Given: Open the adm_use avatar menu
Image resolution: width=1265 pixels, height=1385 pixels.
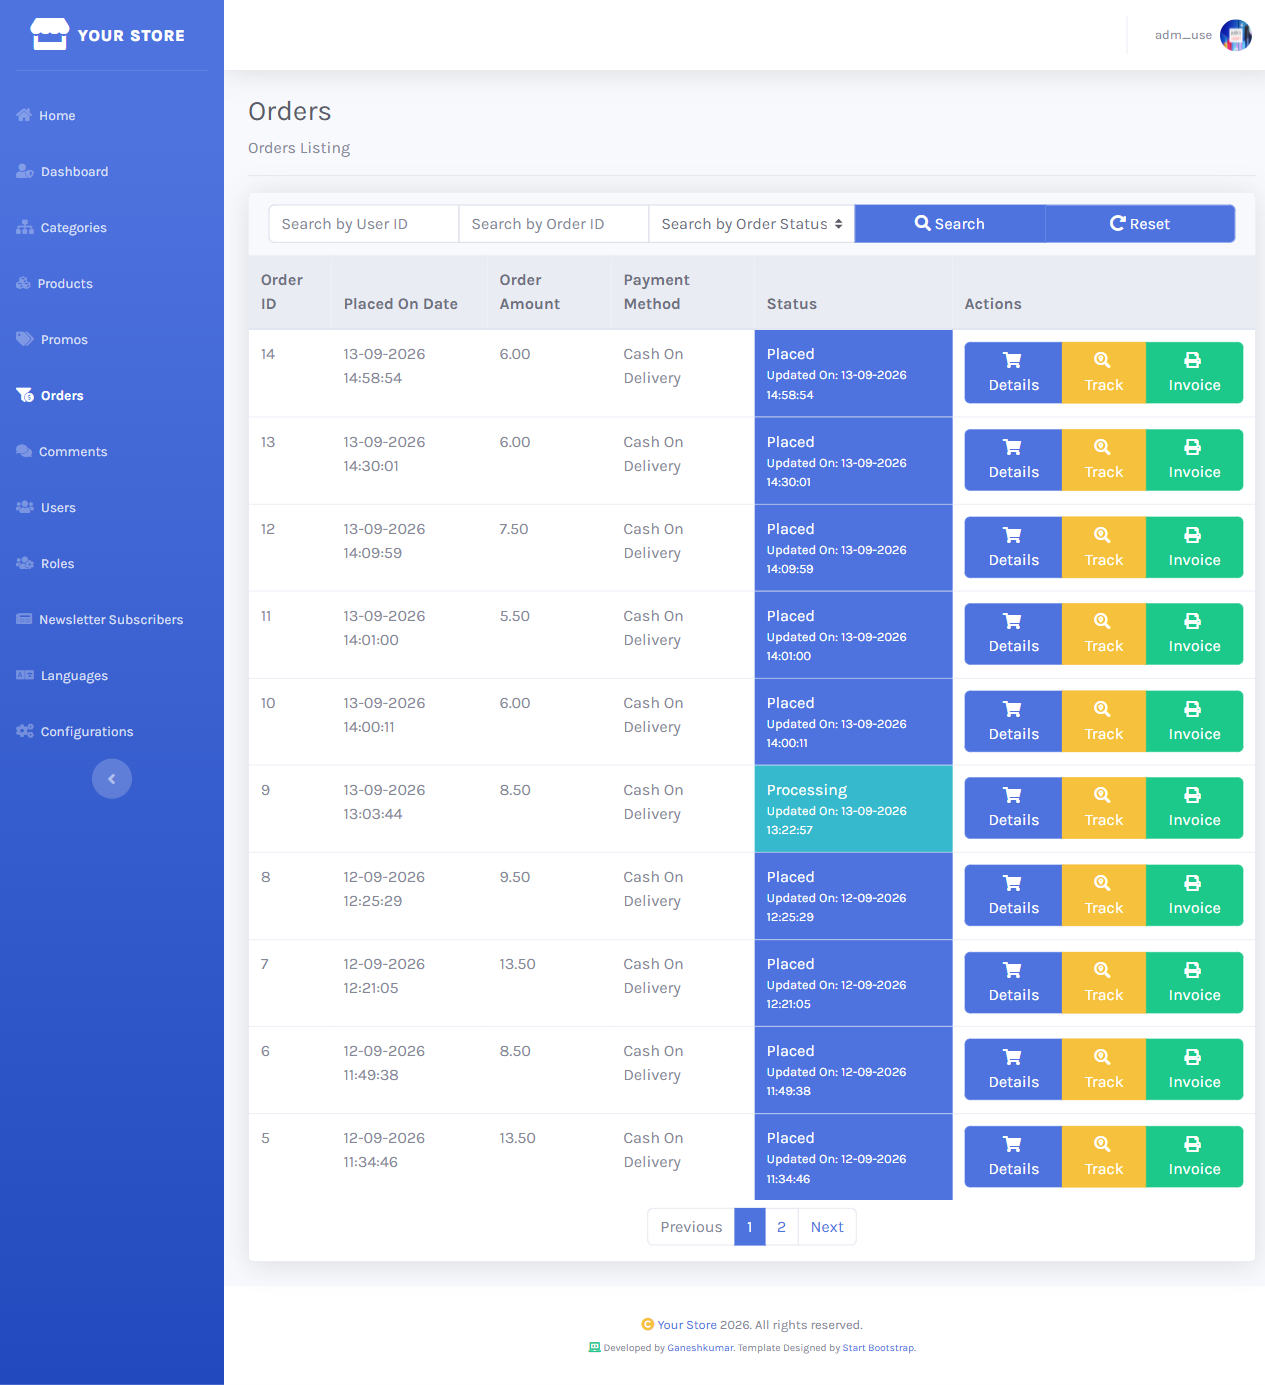Looking at the screenshot, I should (x=1236, y=35).
